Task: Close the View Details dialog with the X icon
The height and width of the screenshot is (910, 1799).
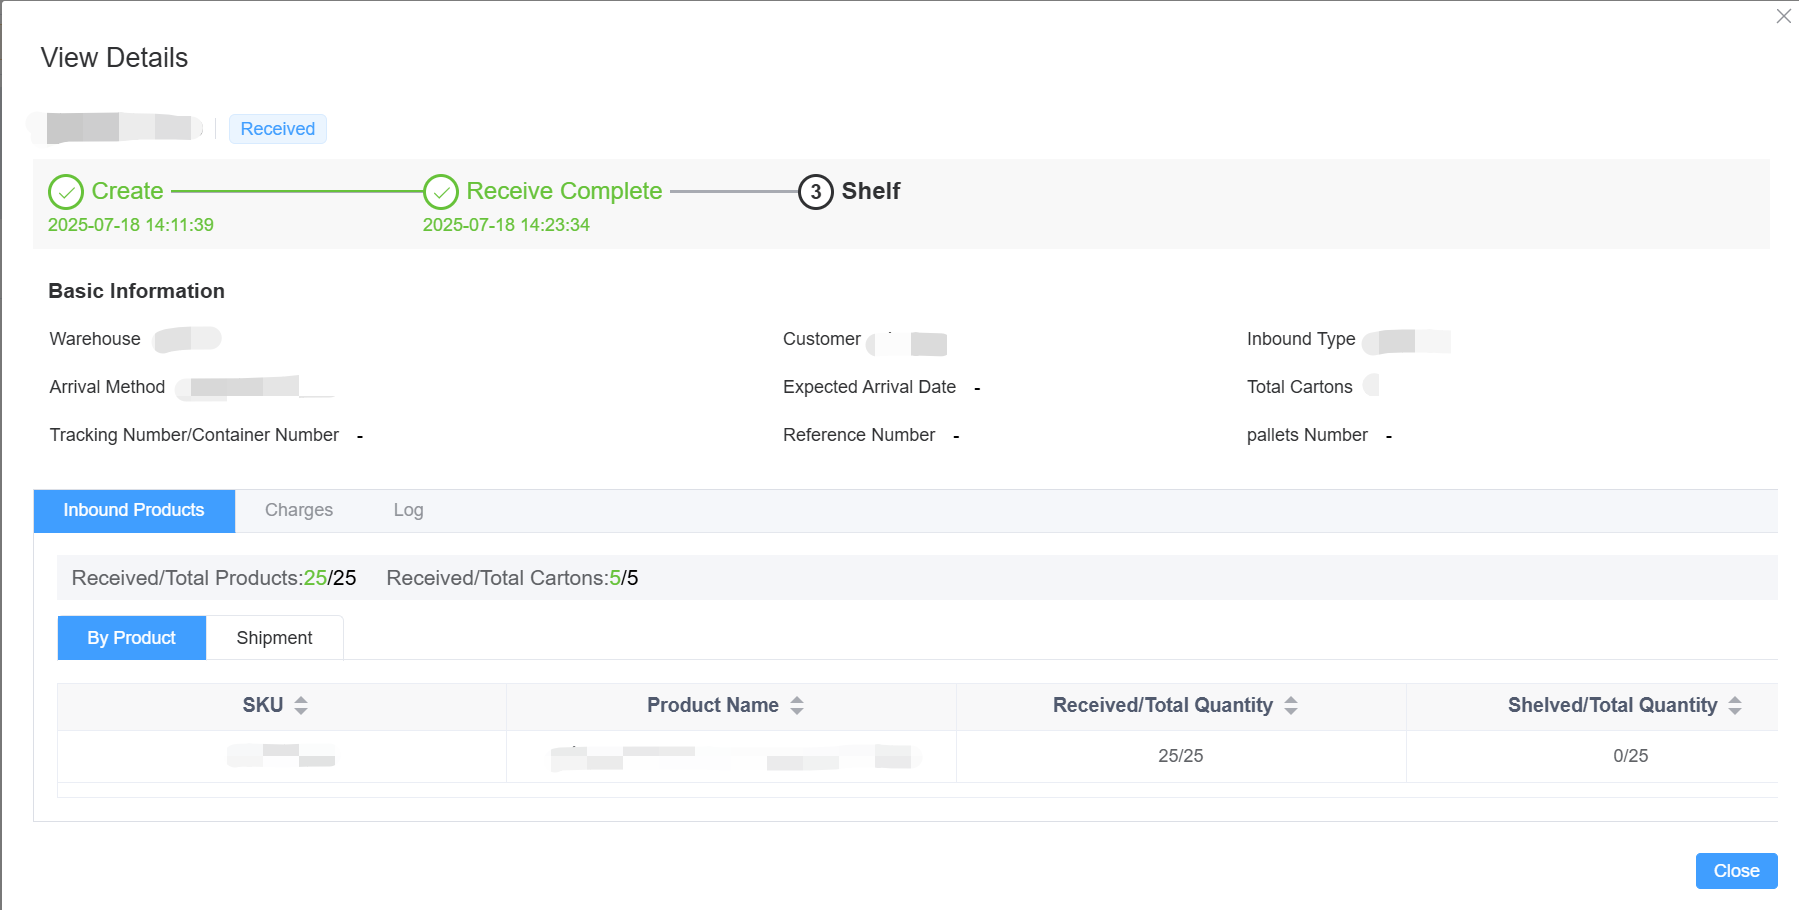Action: click(1783, 16)
